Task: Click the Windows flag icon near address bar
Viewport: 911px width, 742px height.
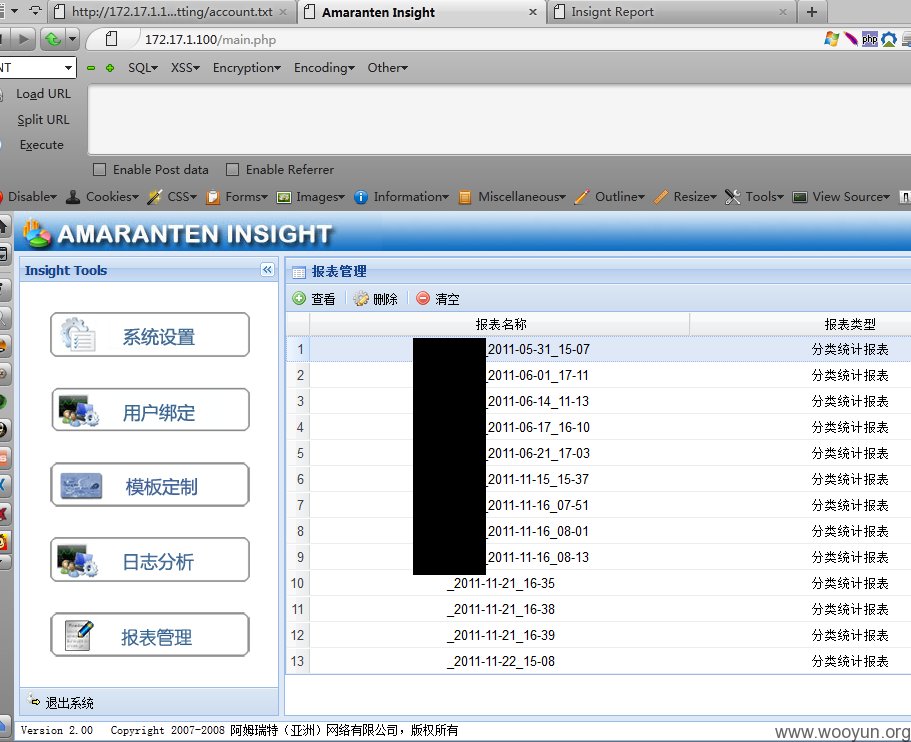Action: click(x=831, y=40)
